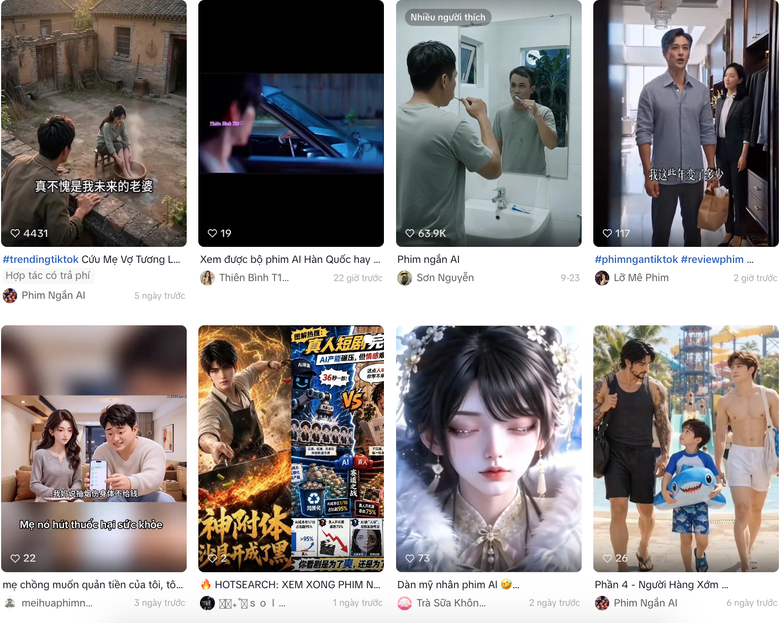The width and height of the screenshot is (780, 623).
Task: Click the 'Nhiều người thích' badge
Action: point(448,17)
